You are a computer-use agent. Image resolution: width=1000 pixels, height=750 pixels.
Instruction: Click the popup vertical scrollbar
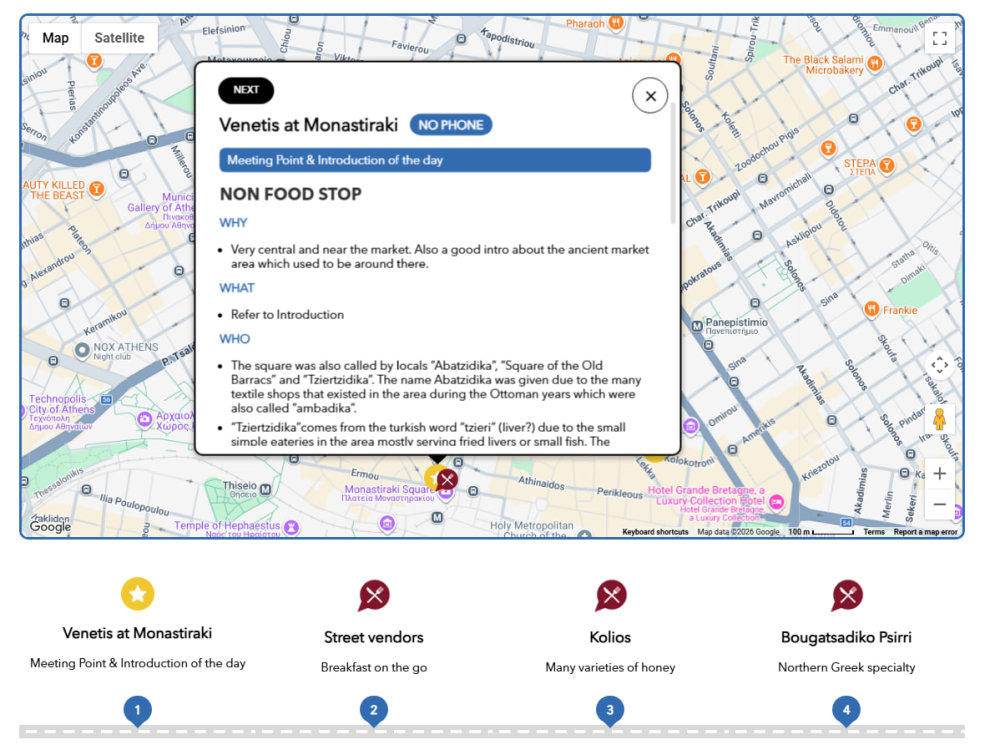click(673, 163)
